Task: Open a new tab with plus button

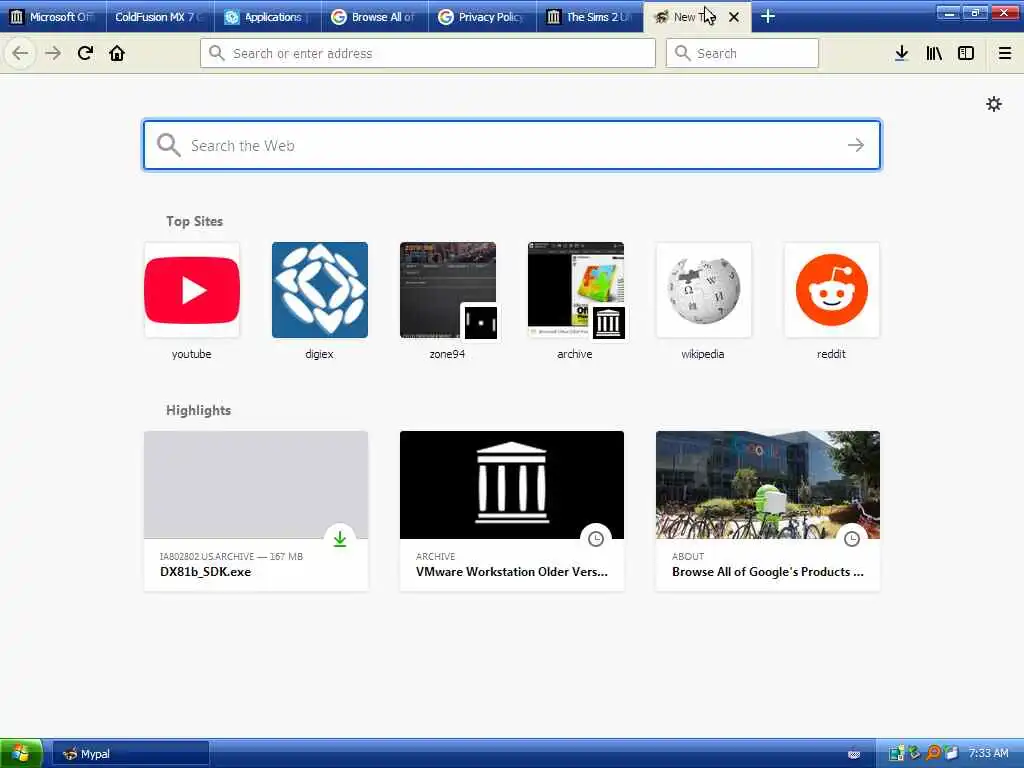Action: click(x=768, y=16)
